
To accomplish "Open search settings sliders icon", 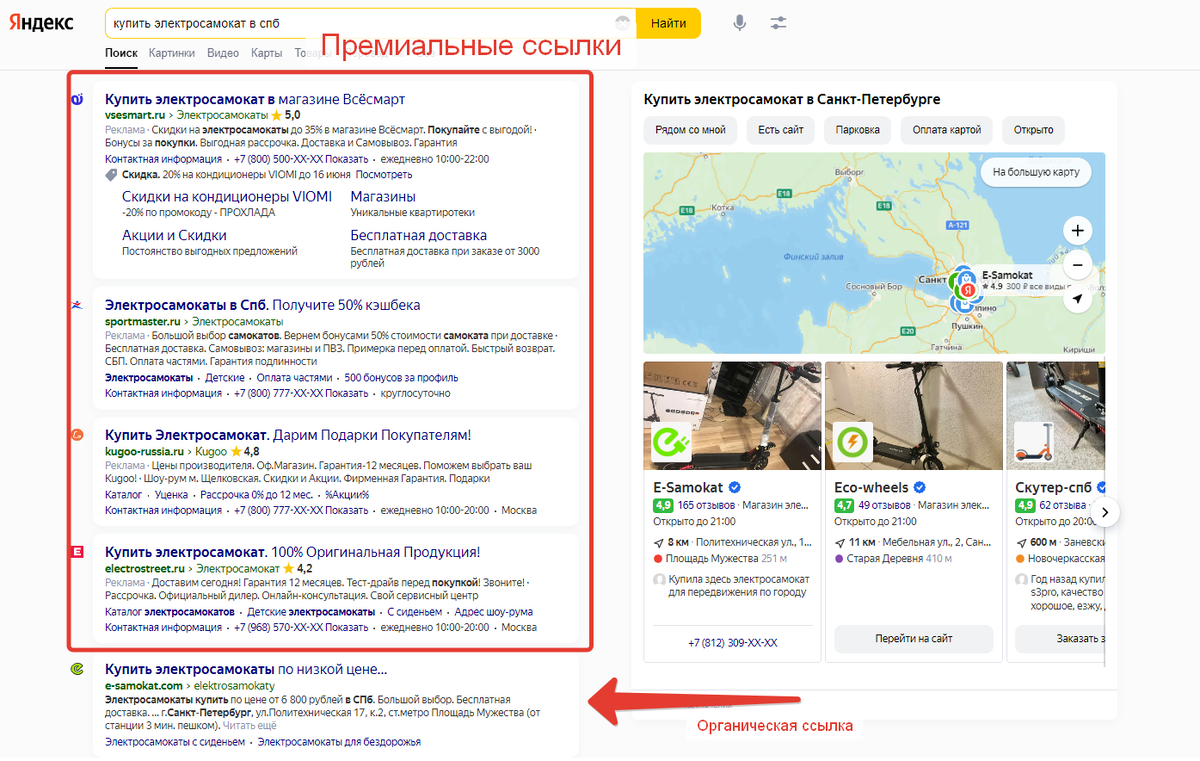I will click(x=779, y=23).
